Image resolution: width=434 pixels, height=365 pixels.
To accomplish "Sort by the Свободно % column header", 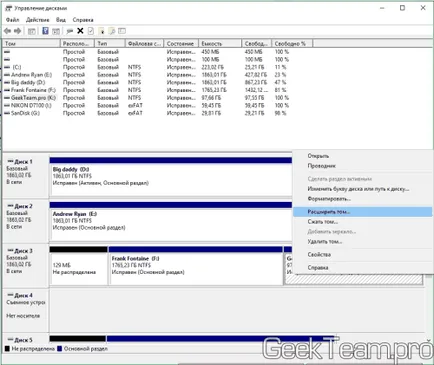I will 292,44.
